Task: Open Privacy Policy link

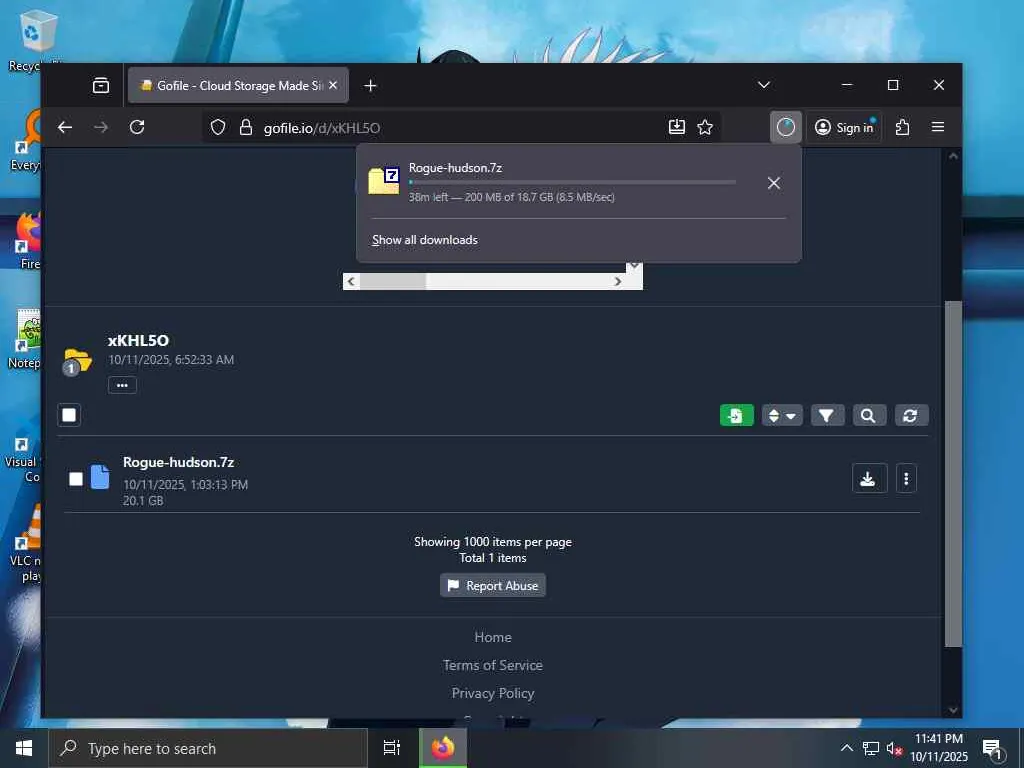Action: click(x=493, y=694)
